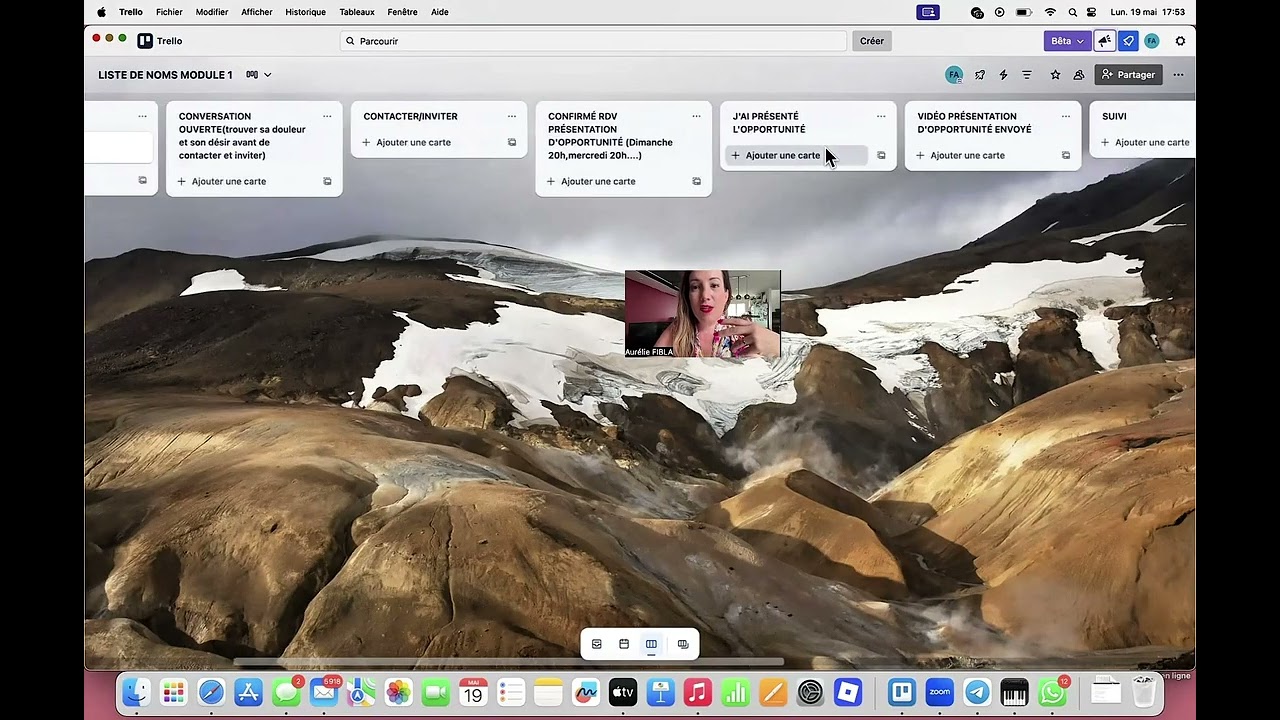Add a card to J'AI PRÉSENTÉ L'OPPORTUNITÉ list

click(797, 155)
